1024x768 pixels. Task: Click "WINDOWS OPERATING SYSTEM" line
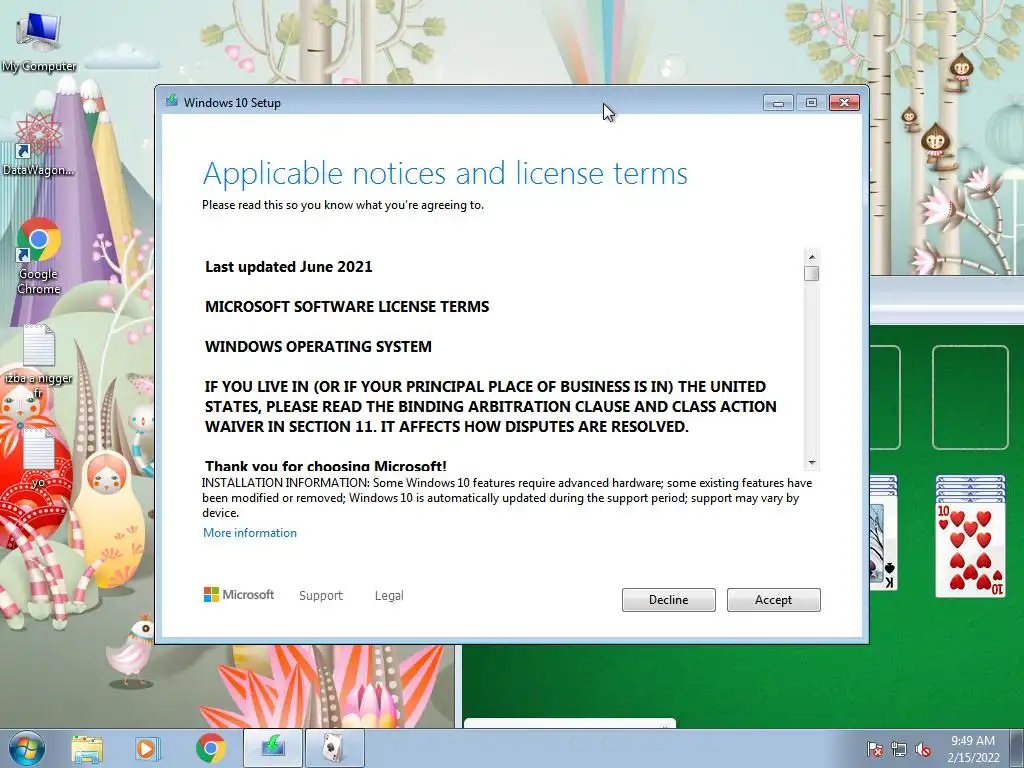(x=318, y=346)
